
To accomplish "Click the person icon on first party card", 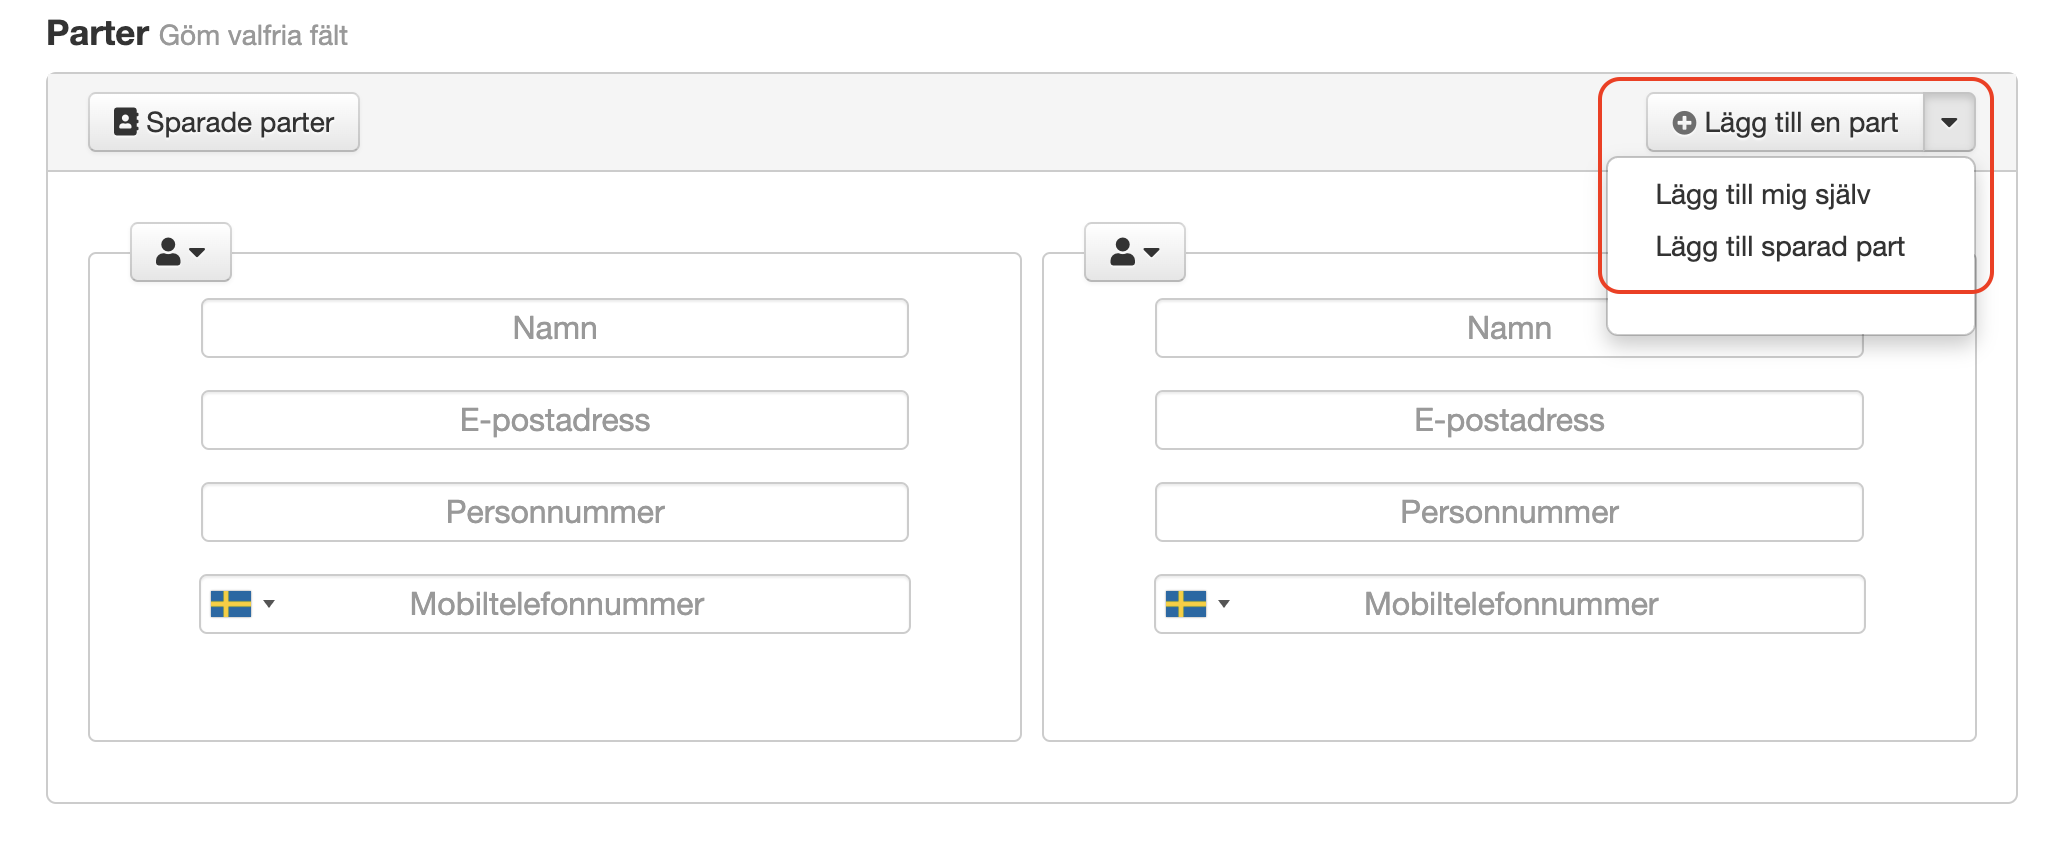I will pos(168,252).
